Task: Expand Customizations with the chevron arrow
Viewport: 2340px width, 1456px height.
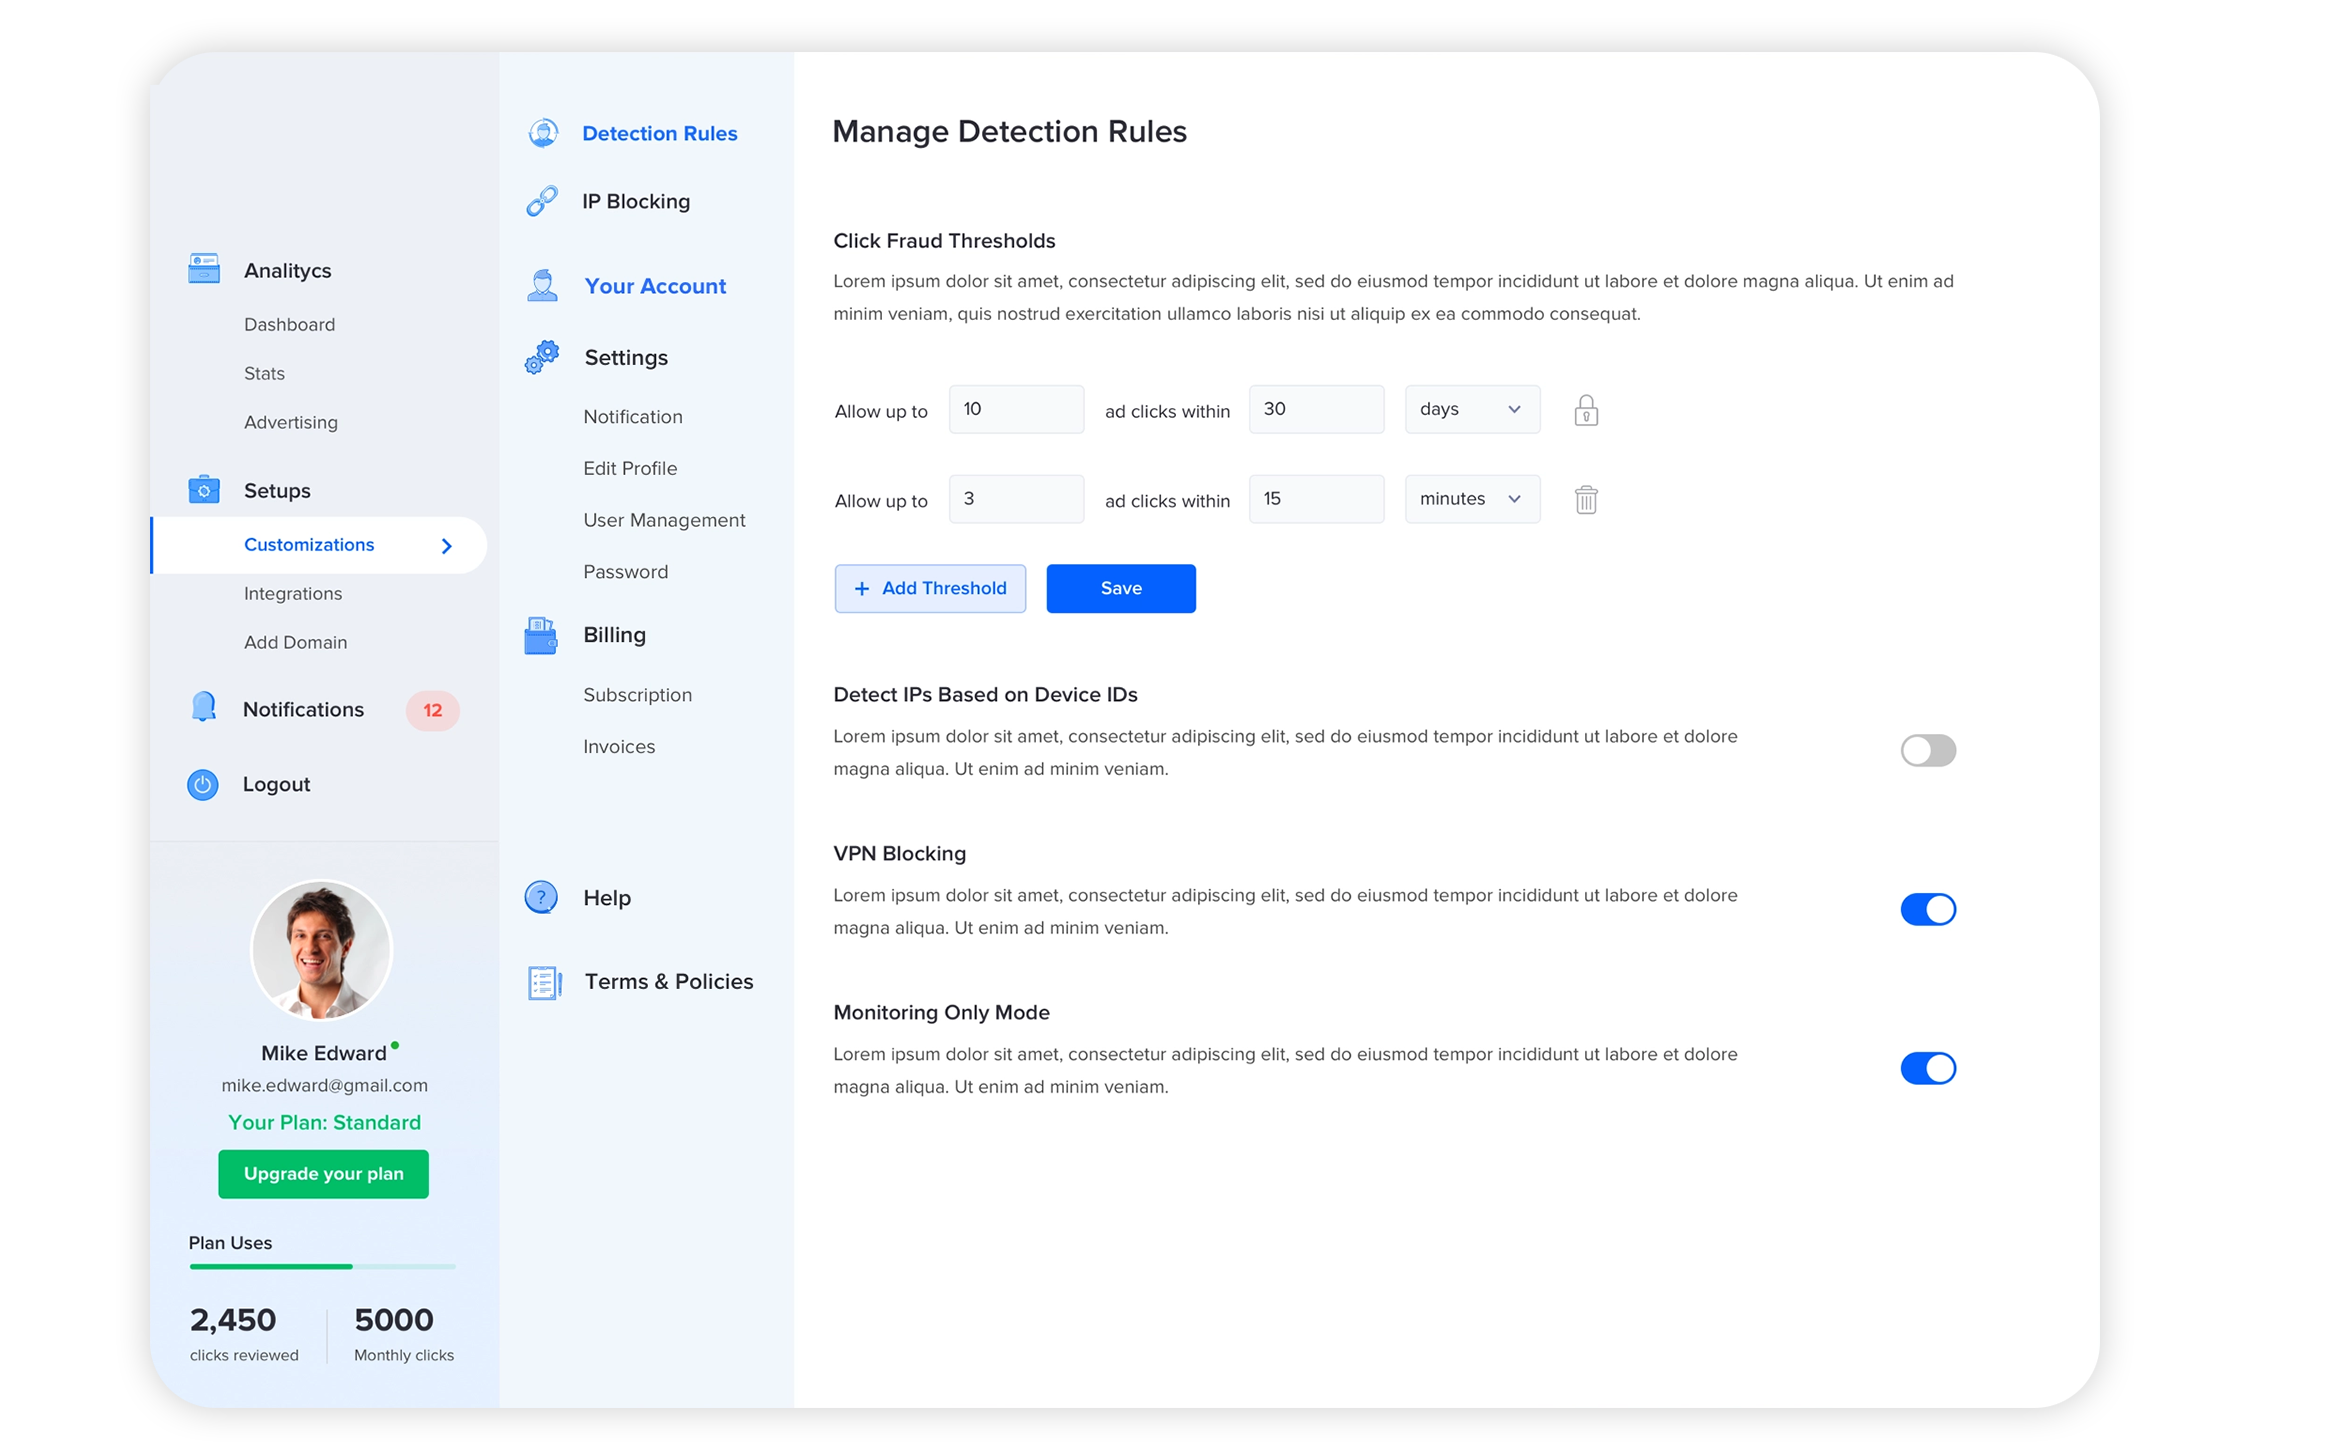Action: (x=447, y=546)
